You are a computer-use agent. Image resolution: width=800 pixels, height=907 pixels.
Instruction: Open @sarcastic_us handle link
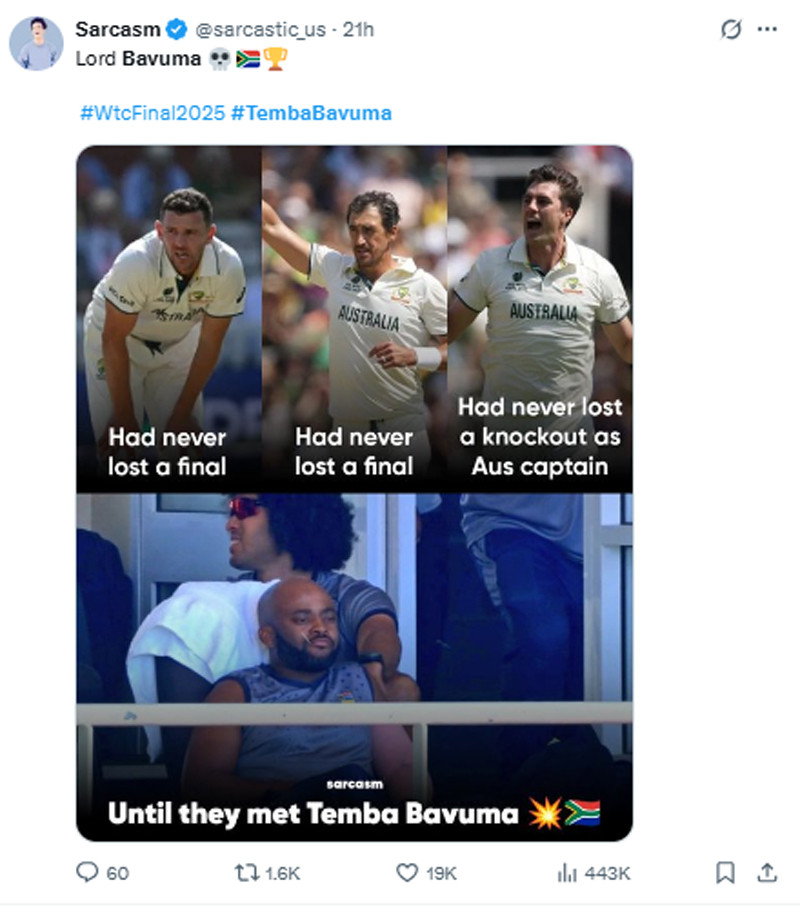click(x=261, y=29)
